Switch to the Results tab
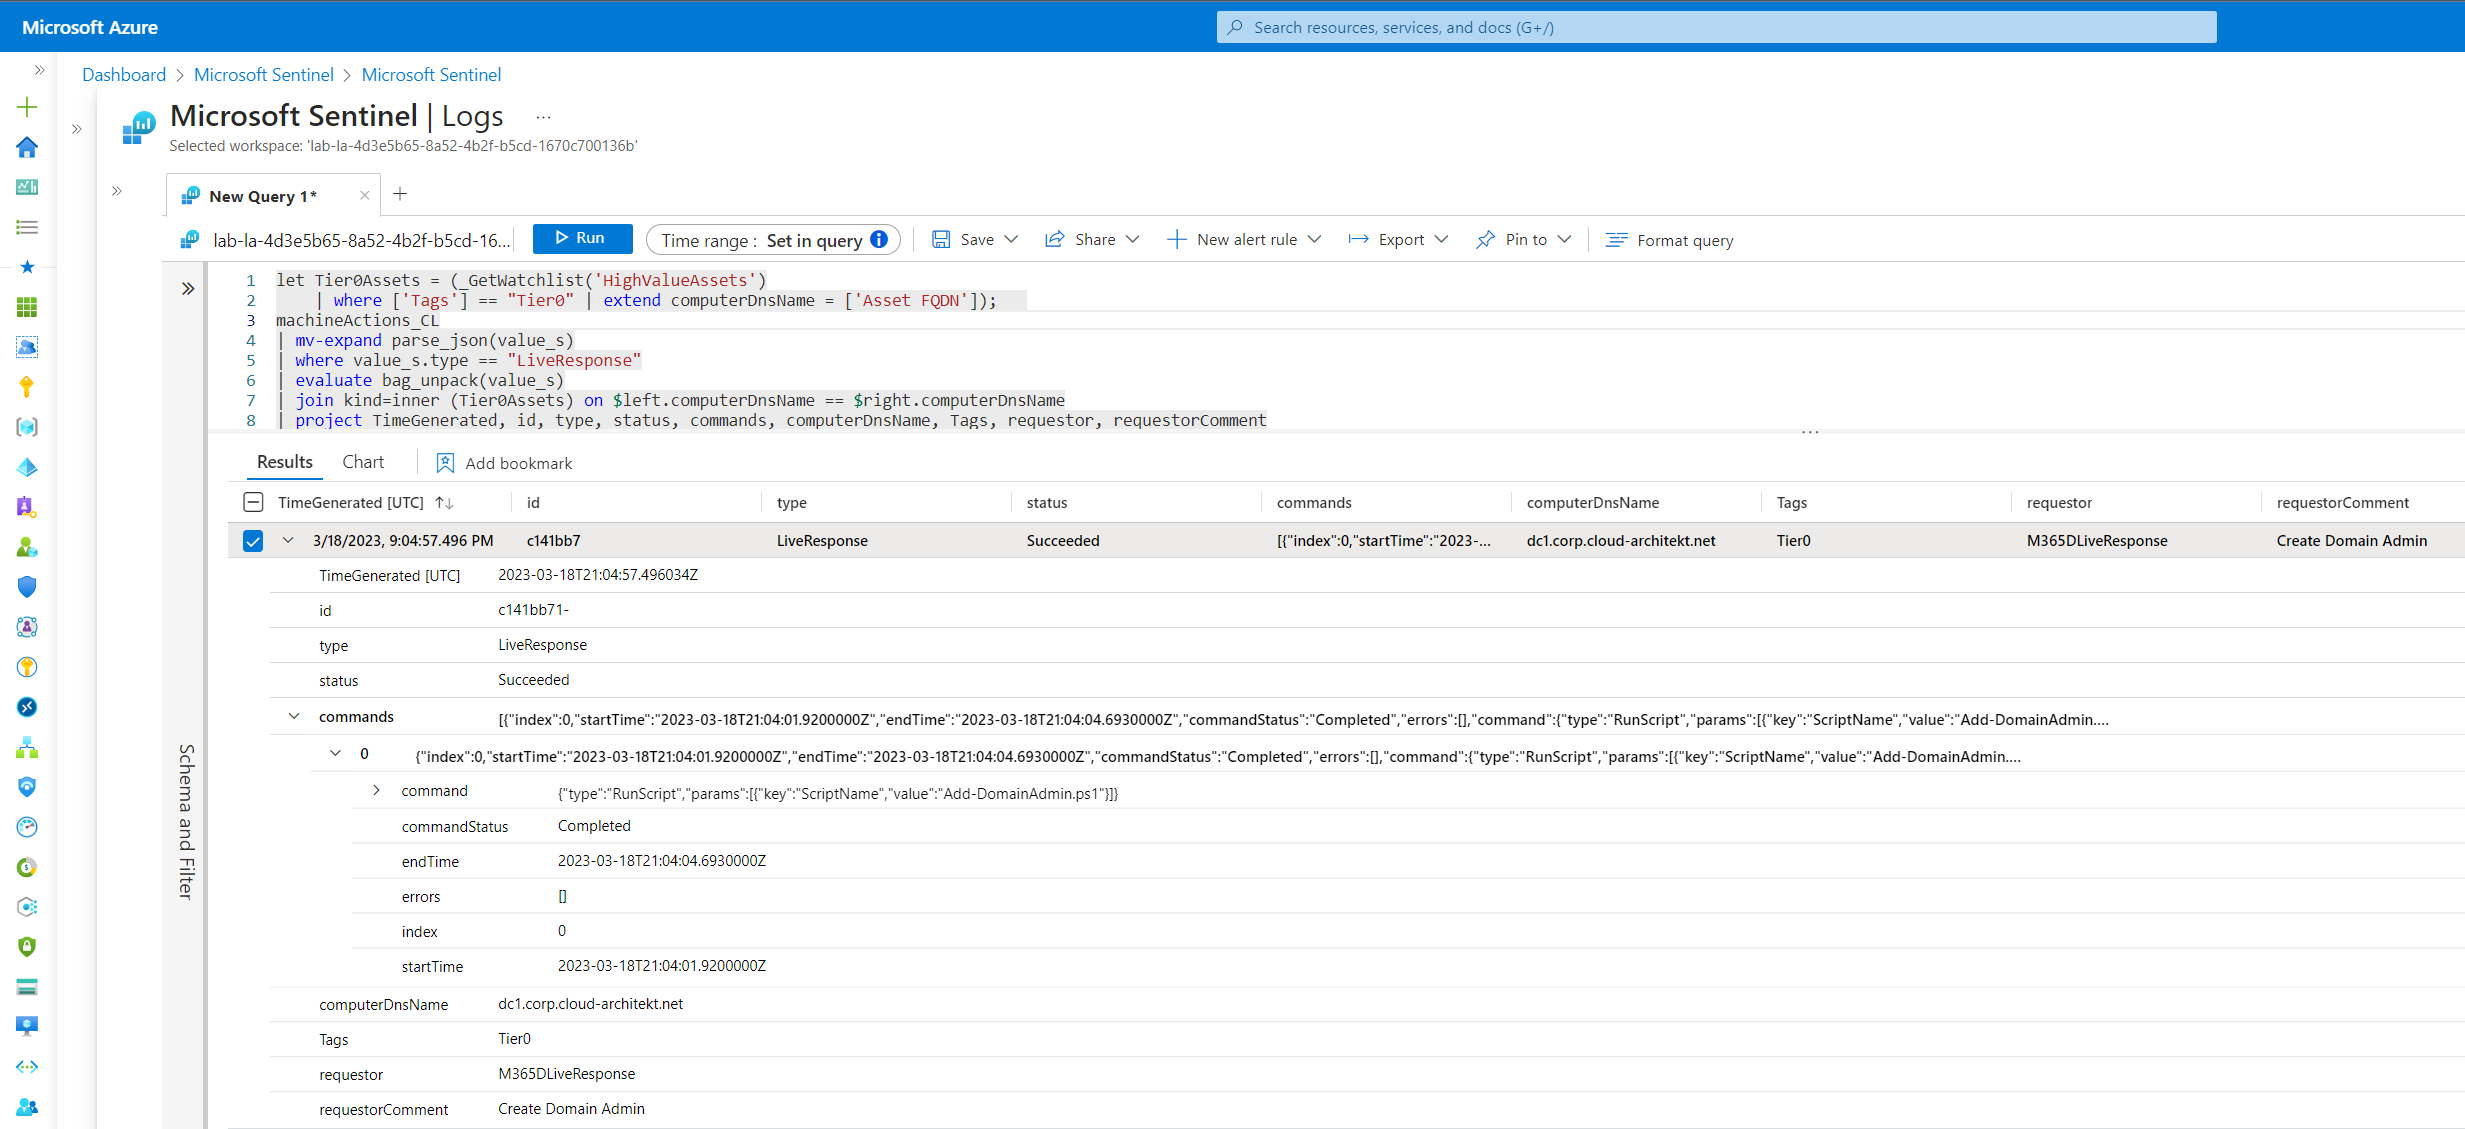Image resolution: width=2465 pixels, height=1129 pixels. point(285,462)
